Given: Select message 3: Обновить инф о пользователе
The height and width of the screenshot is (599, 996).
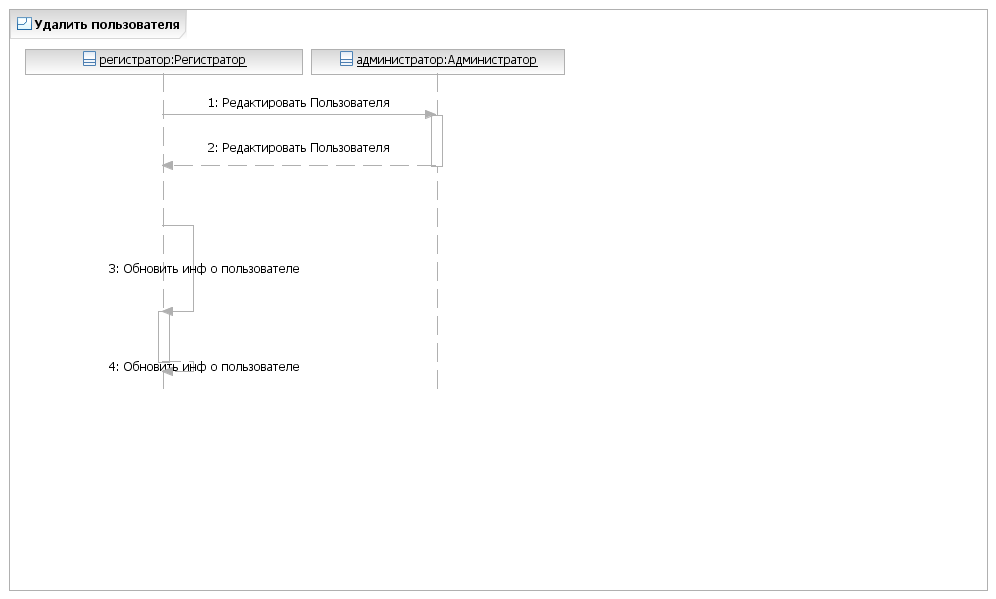Looking at the screenshot, I should (x=204, y=269).
